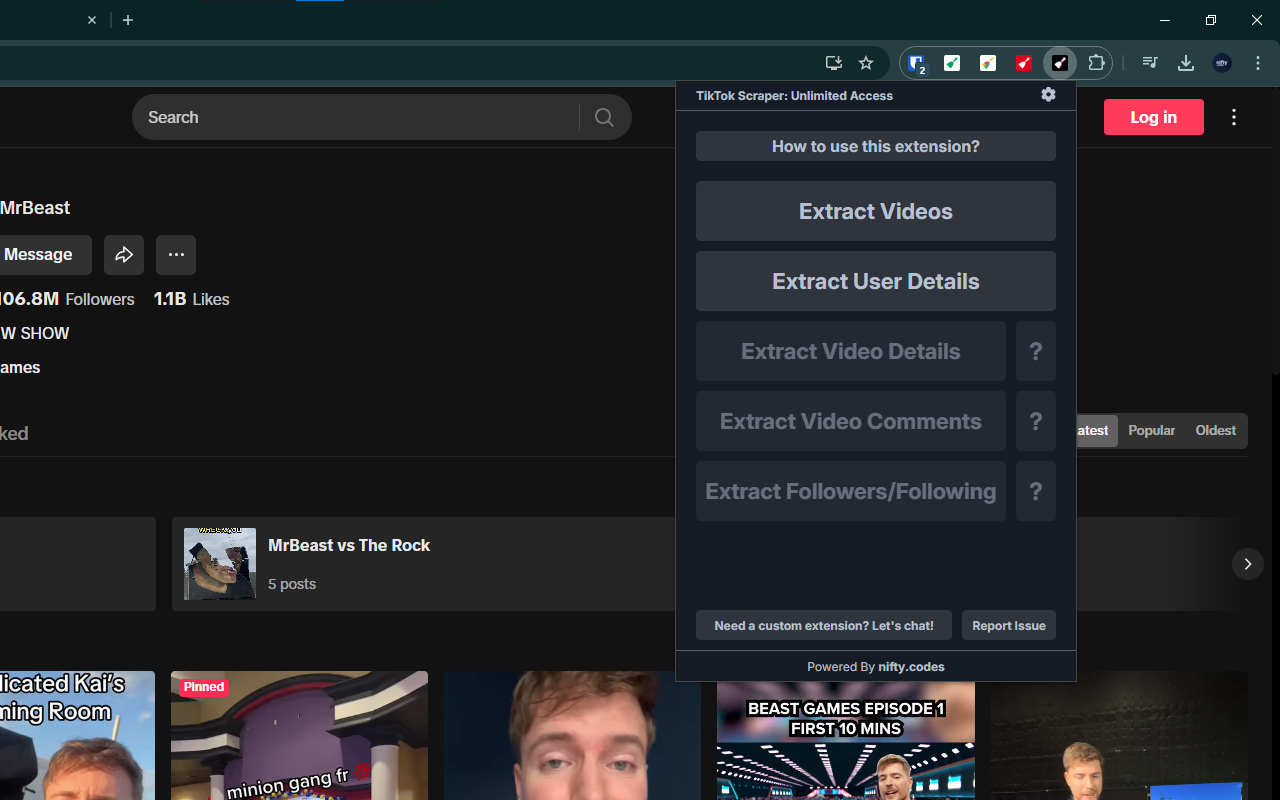Click the Message button
Image resolution: width=1280 pixels, height=800 pixels.
(44, 255)
